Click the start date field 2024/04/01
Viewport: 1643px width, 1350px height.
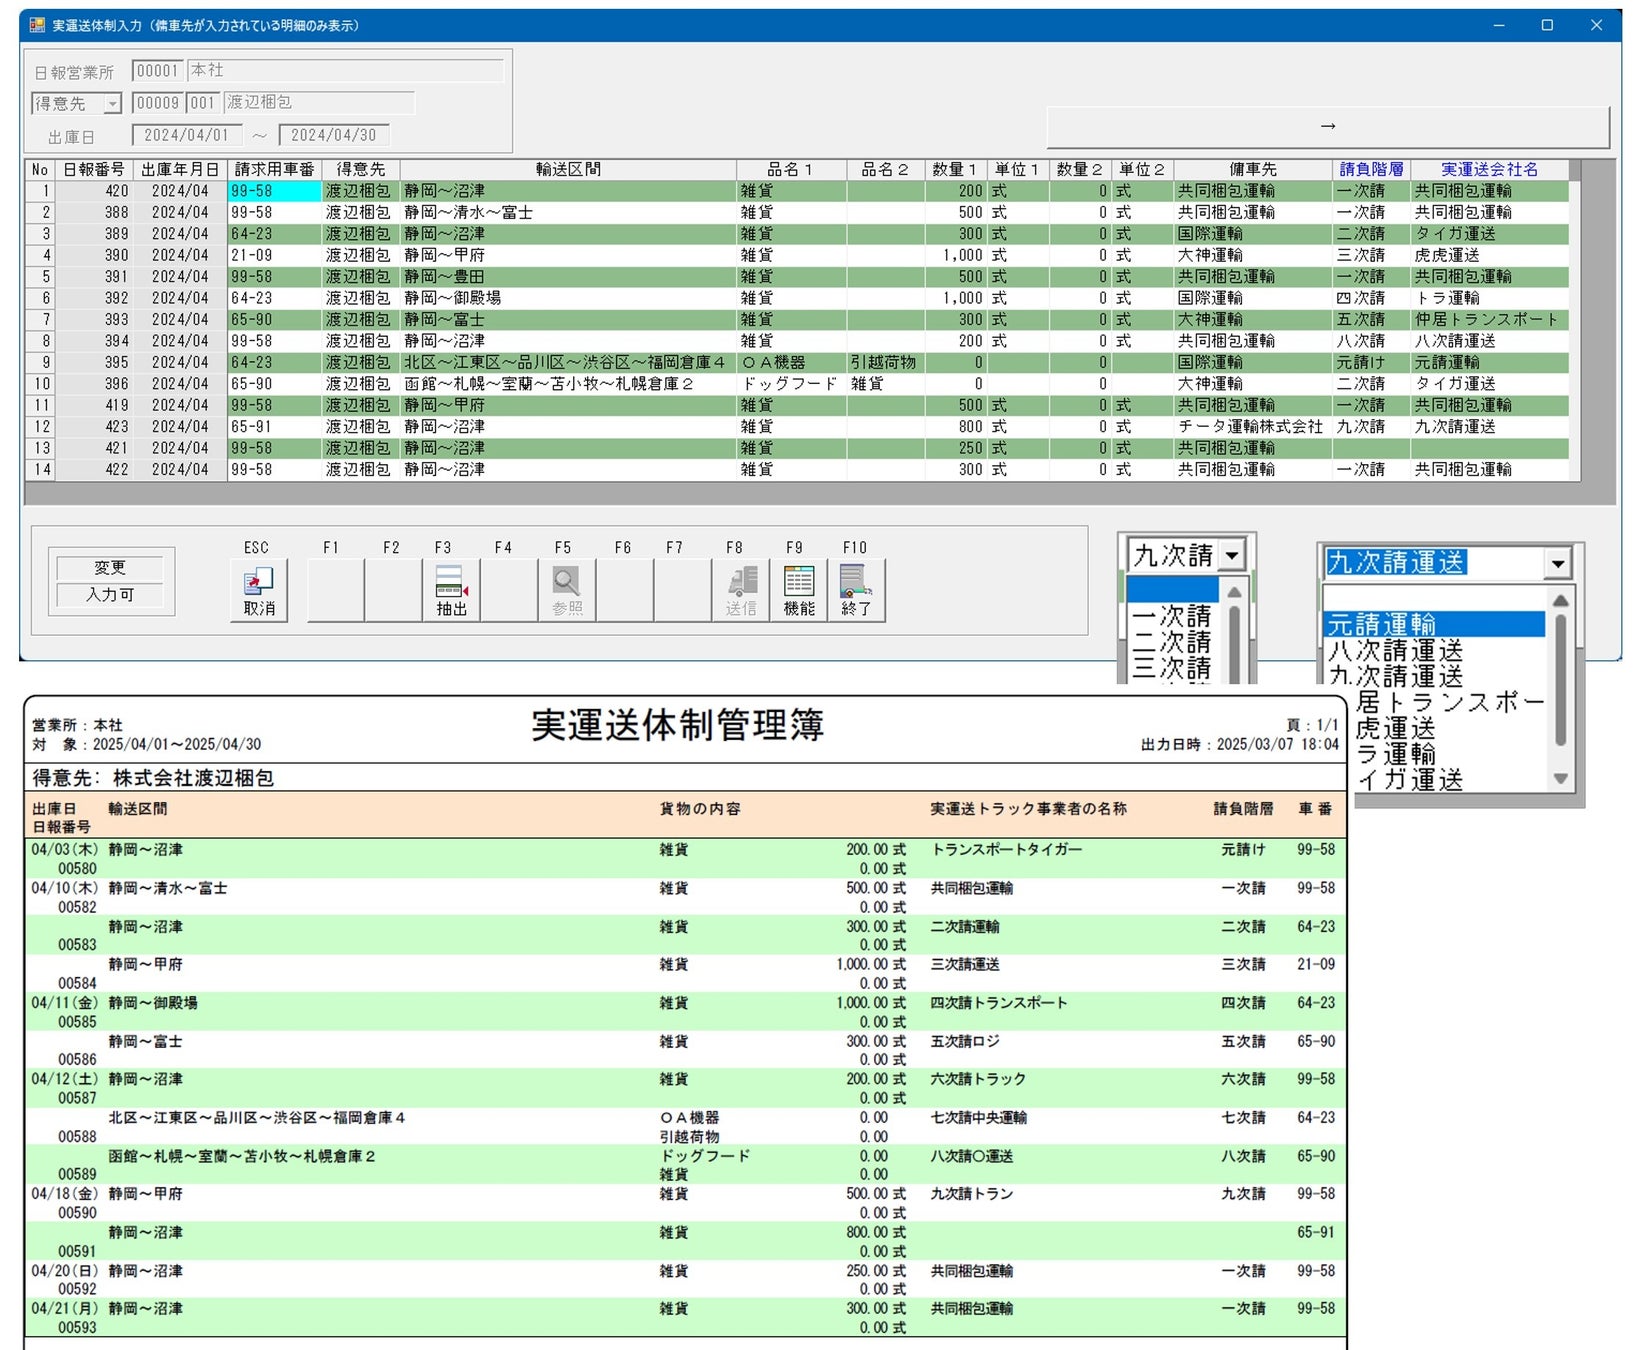tap(187, 135)
